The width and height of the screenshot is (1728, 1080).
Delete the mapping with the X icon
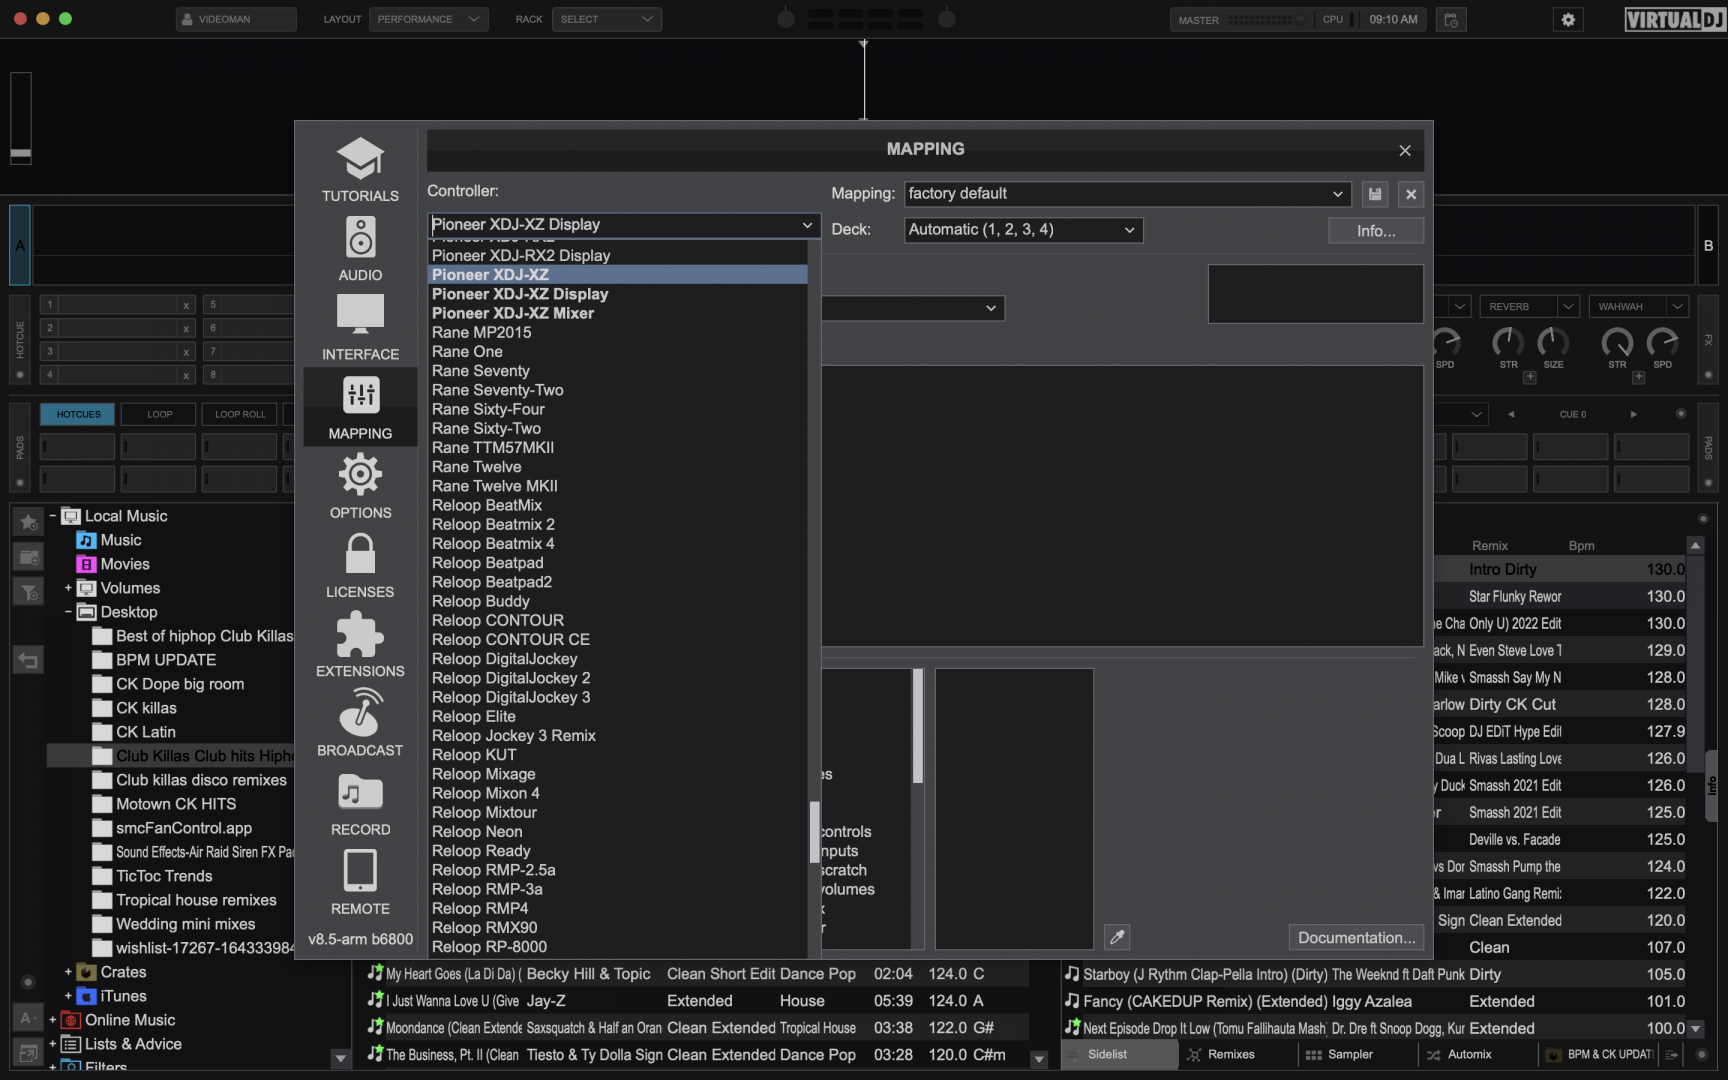1411,194
